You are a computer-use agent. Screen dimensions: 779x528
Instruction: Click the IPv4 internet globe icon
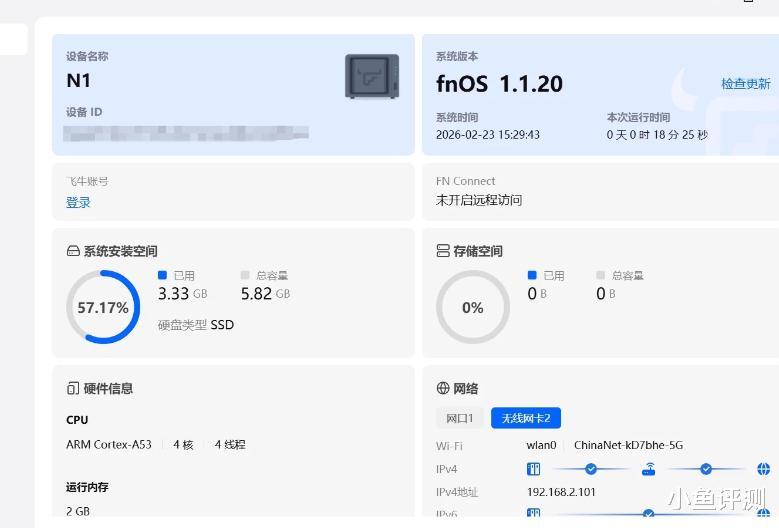(x=764, y=469)
